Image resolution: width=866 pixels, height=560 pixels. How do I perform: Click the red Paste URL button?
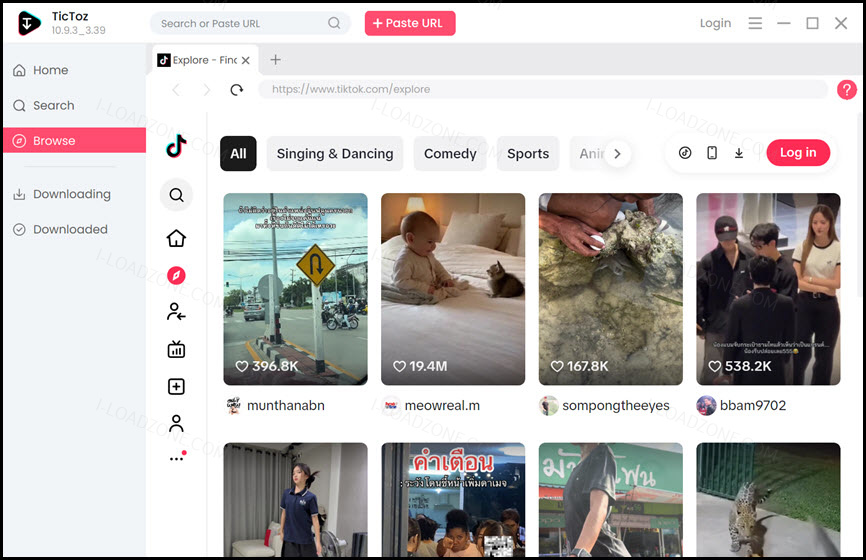pos(410,23)
